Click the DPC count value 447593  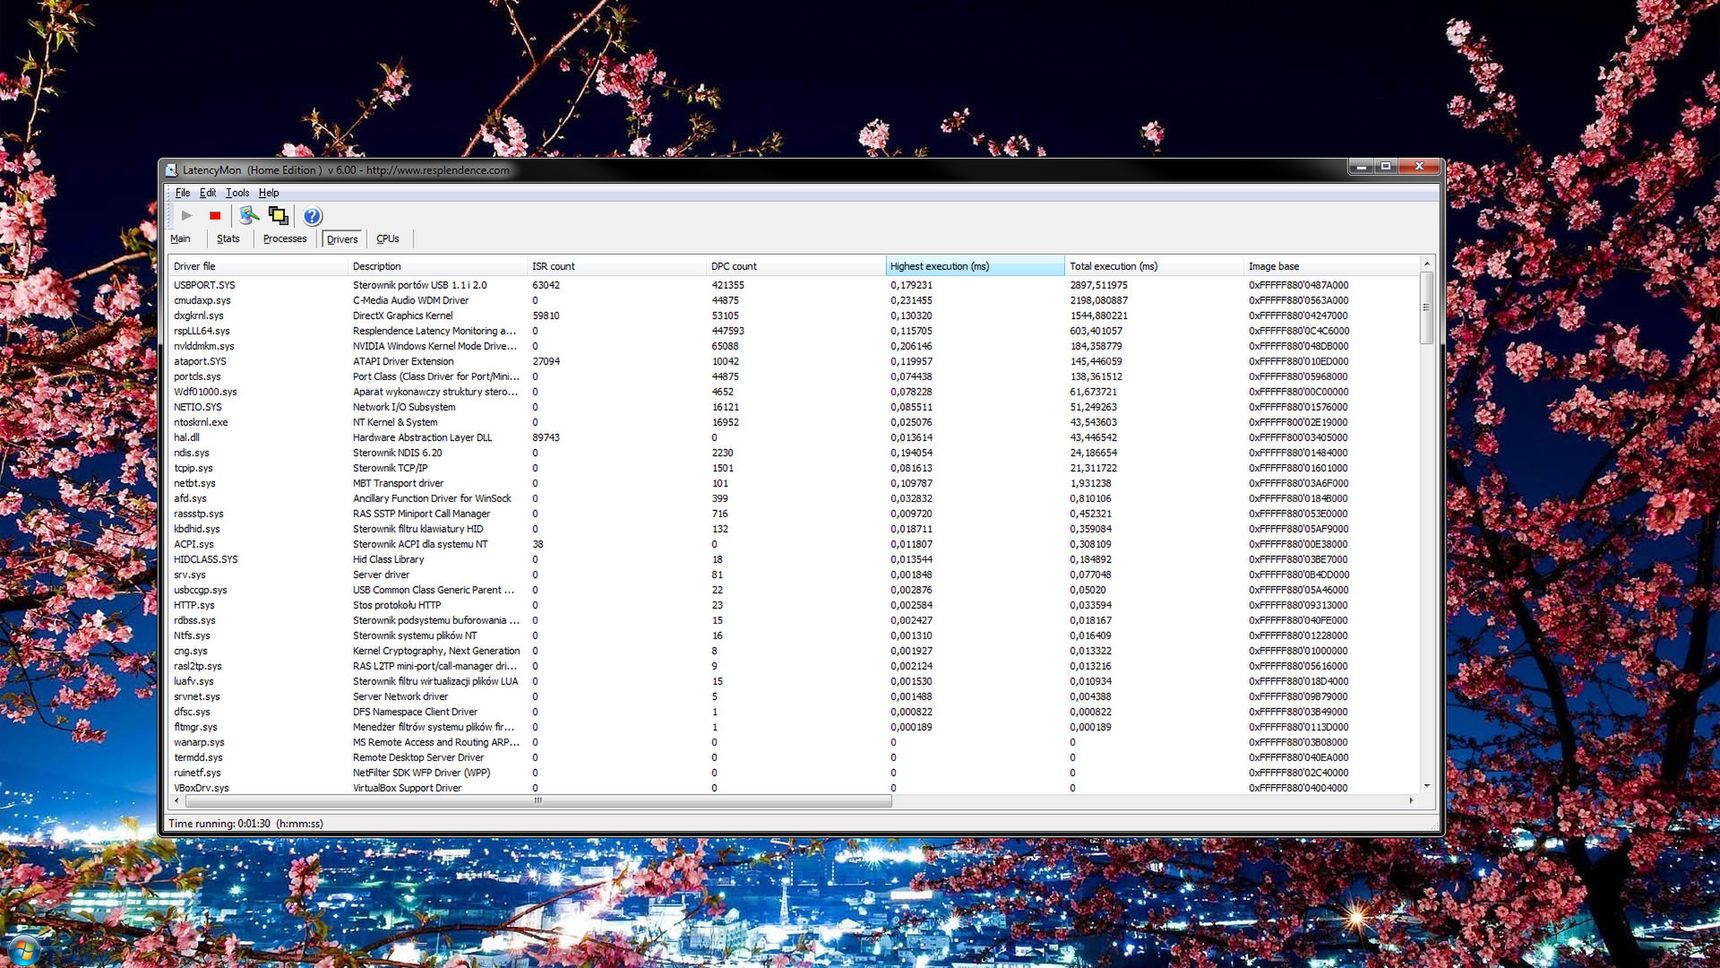[727, 331]
